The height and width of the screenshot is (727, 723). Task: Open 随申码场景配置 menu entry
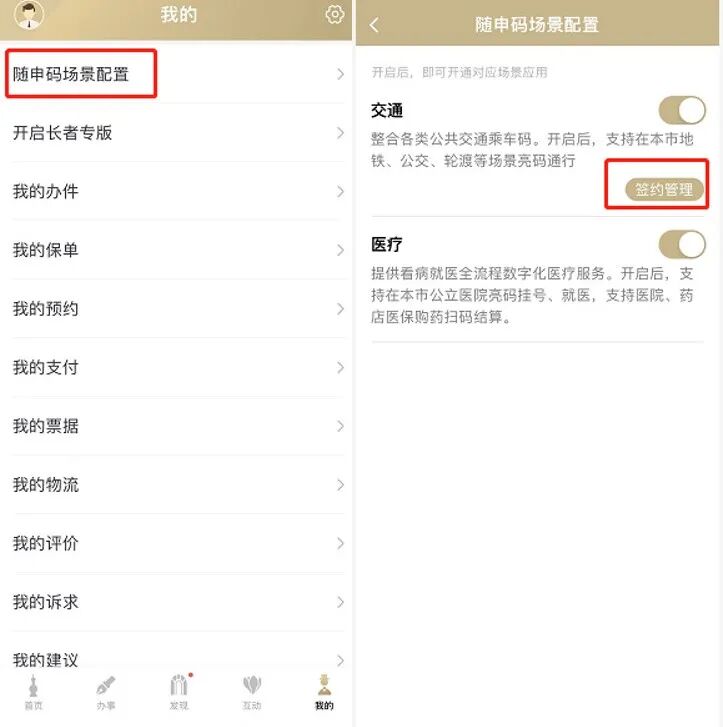point(176,74)
